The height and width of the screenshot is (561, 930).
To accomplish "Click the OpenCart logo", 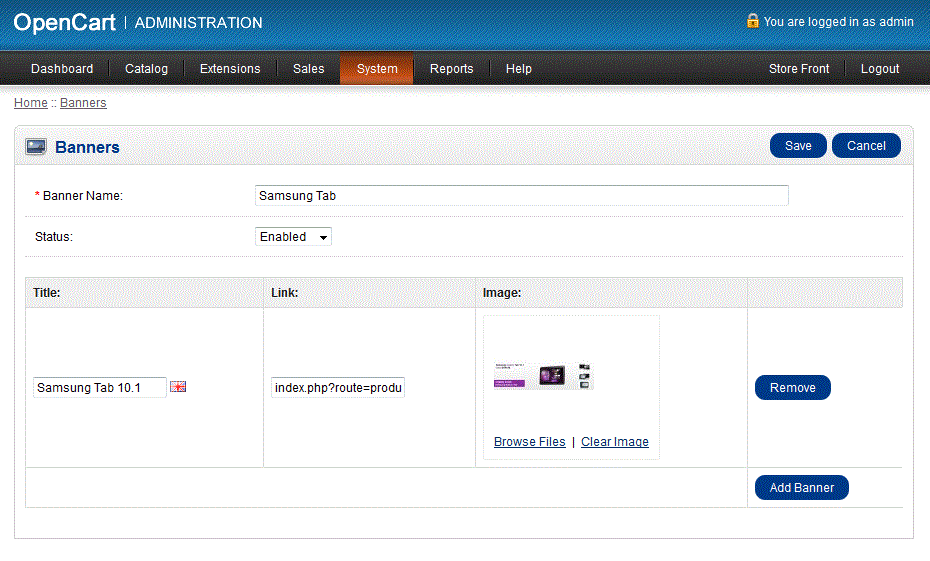I will tap(64, 22).
